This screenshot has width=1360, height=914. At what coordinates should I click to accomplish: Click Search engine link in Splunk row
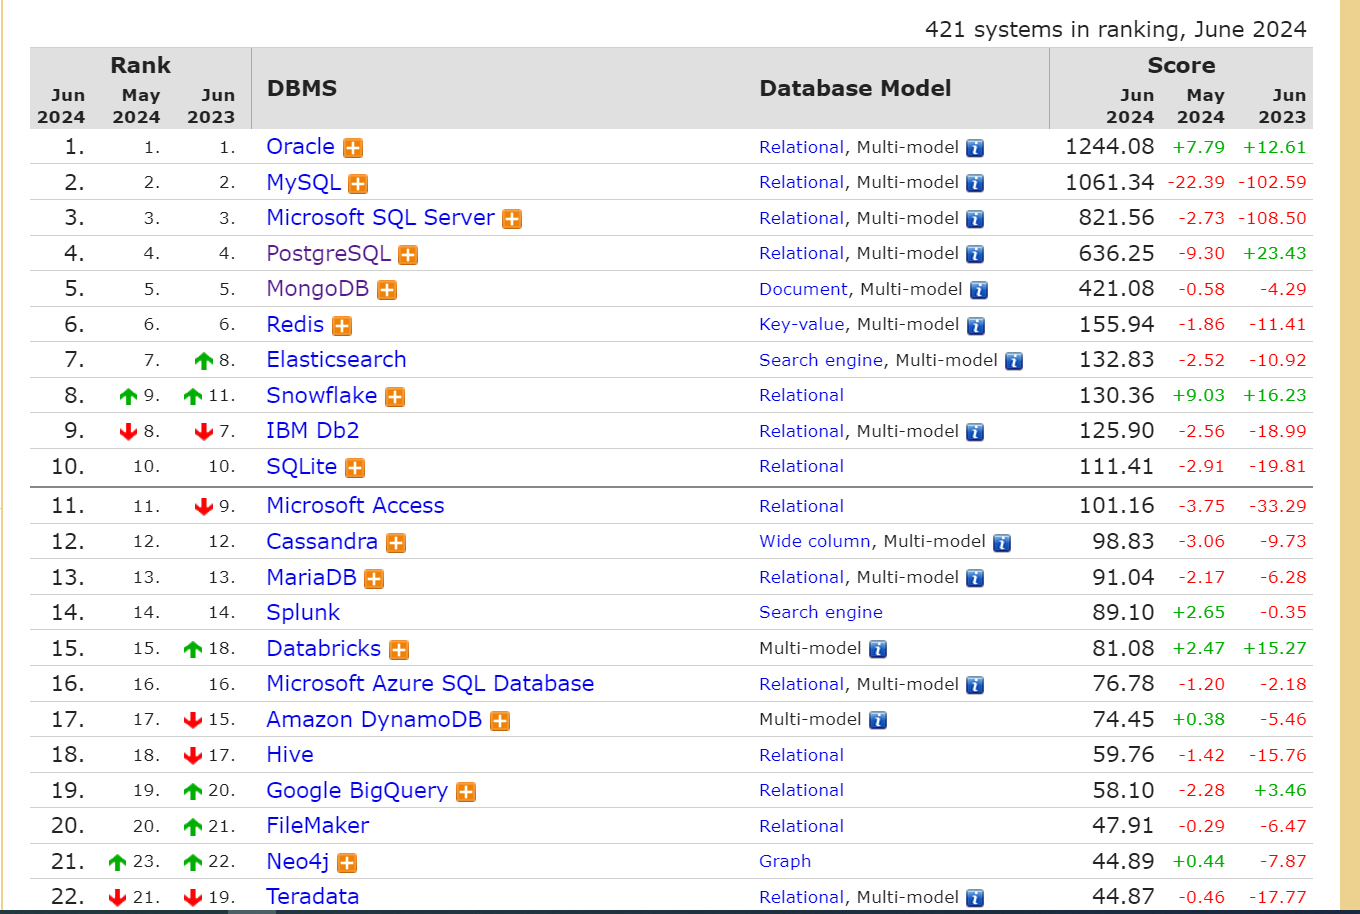(821, 612)
